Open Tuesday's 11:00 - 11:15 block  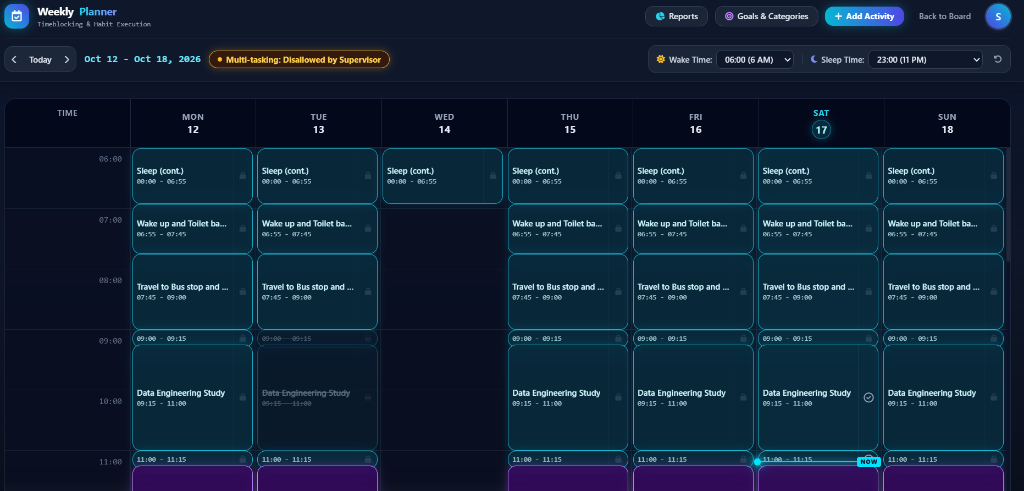pyautogui.click(x=317, y=459)
